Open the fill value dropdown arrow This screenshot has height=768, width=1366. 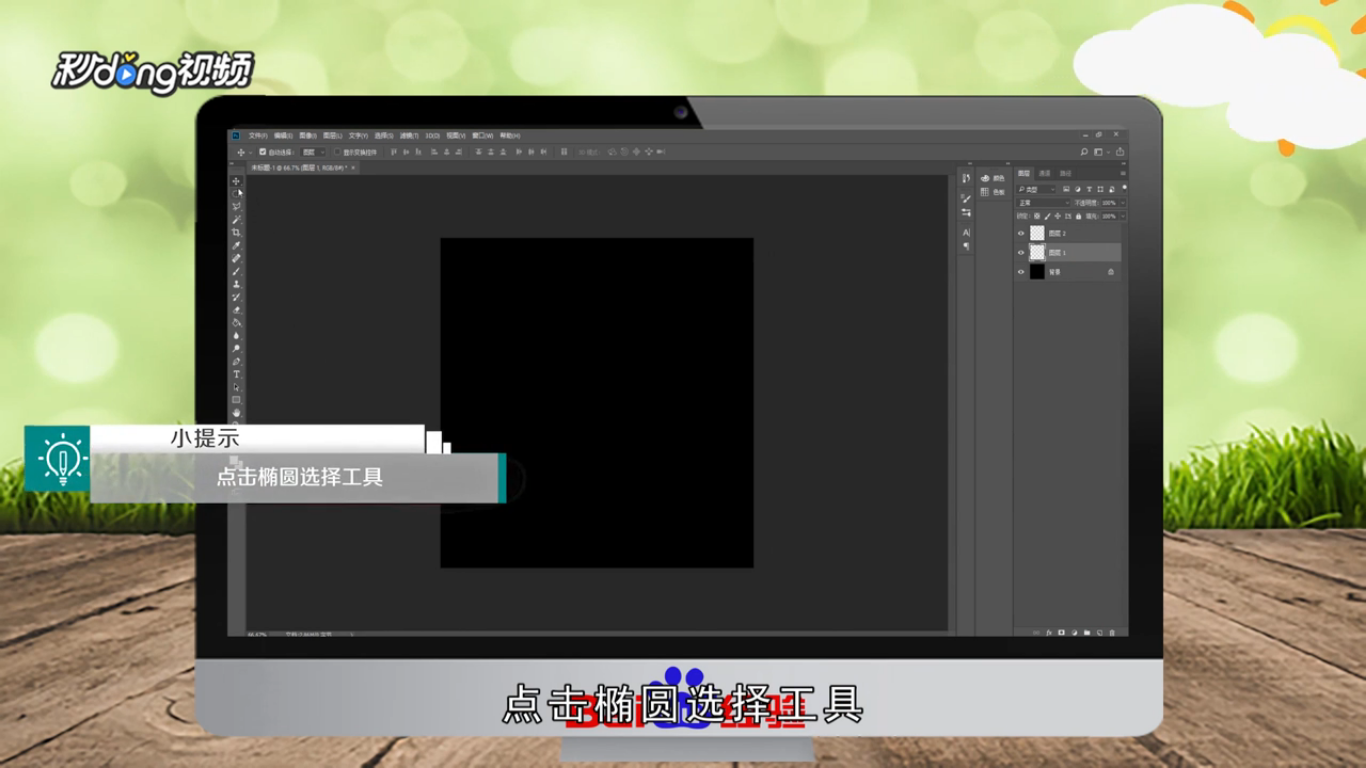tap(1123, 216)
